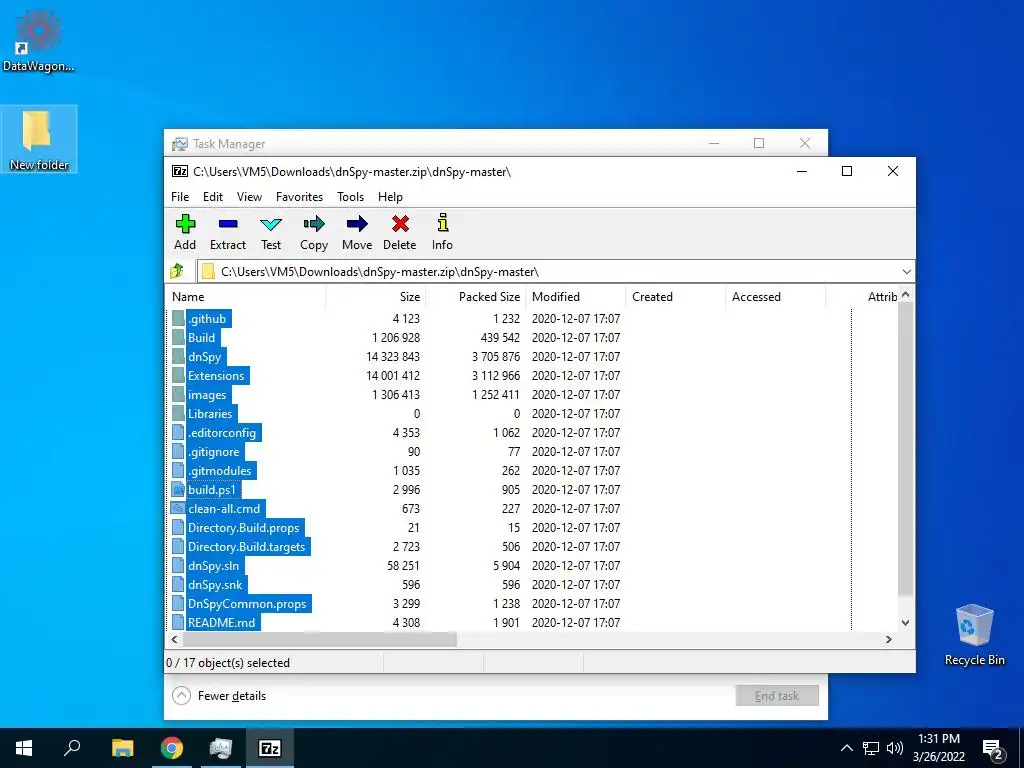Select the images folder icon
The height and width of the screenshot is (768, 1024).
(179, 394)
